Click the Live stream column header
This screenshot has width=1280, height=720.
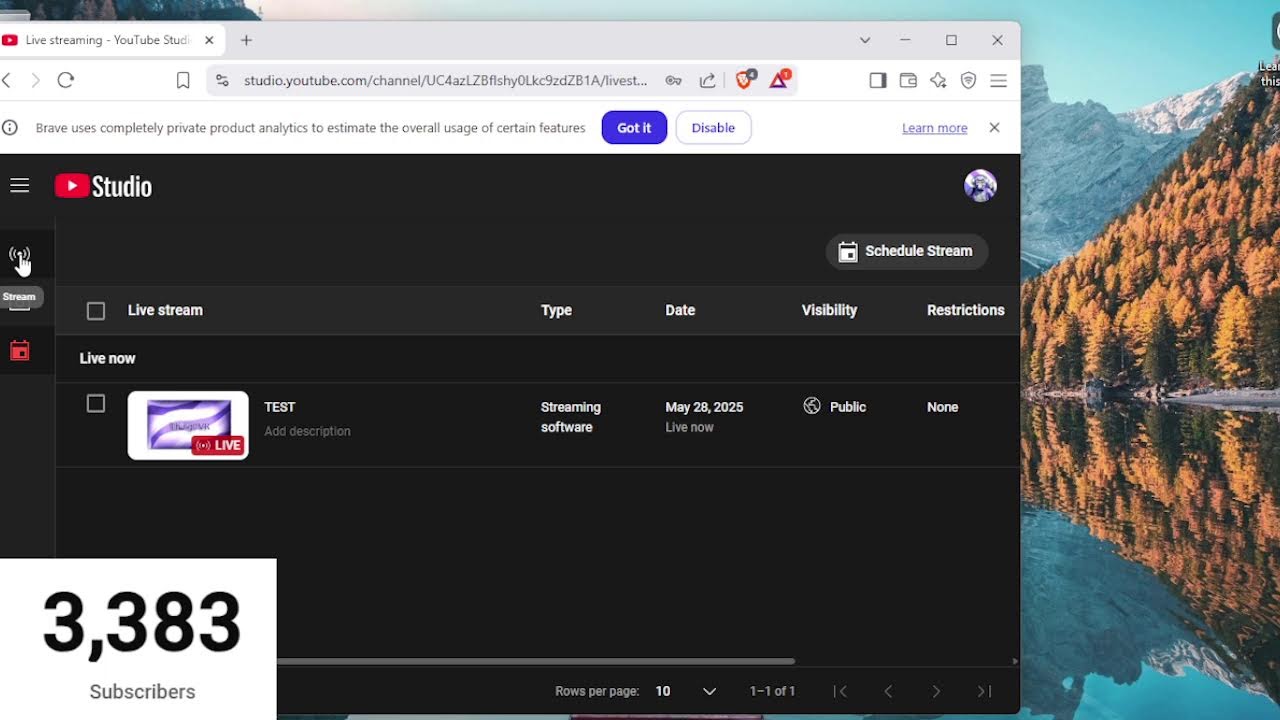165,310
